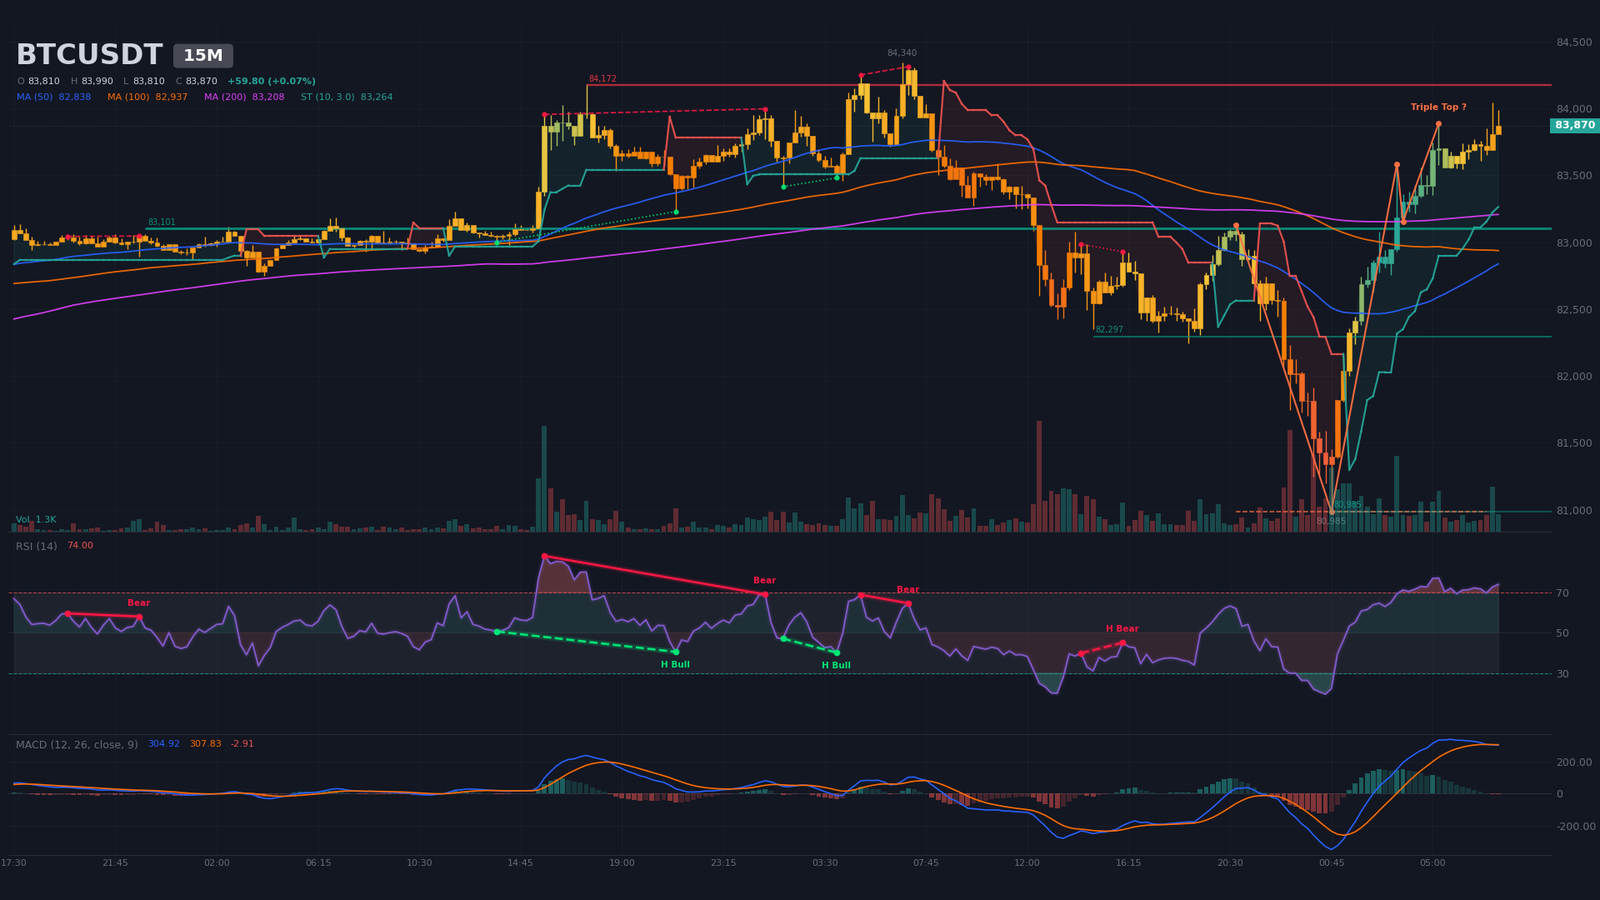Click the RSI 50 midline axis label
Screen dimensions: 1600x900
[1562, 633]
